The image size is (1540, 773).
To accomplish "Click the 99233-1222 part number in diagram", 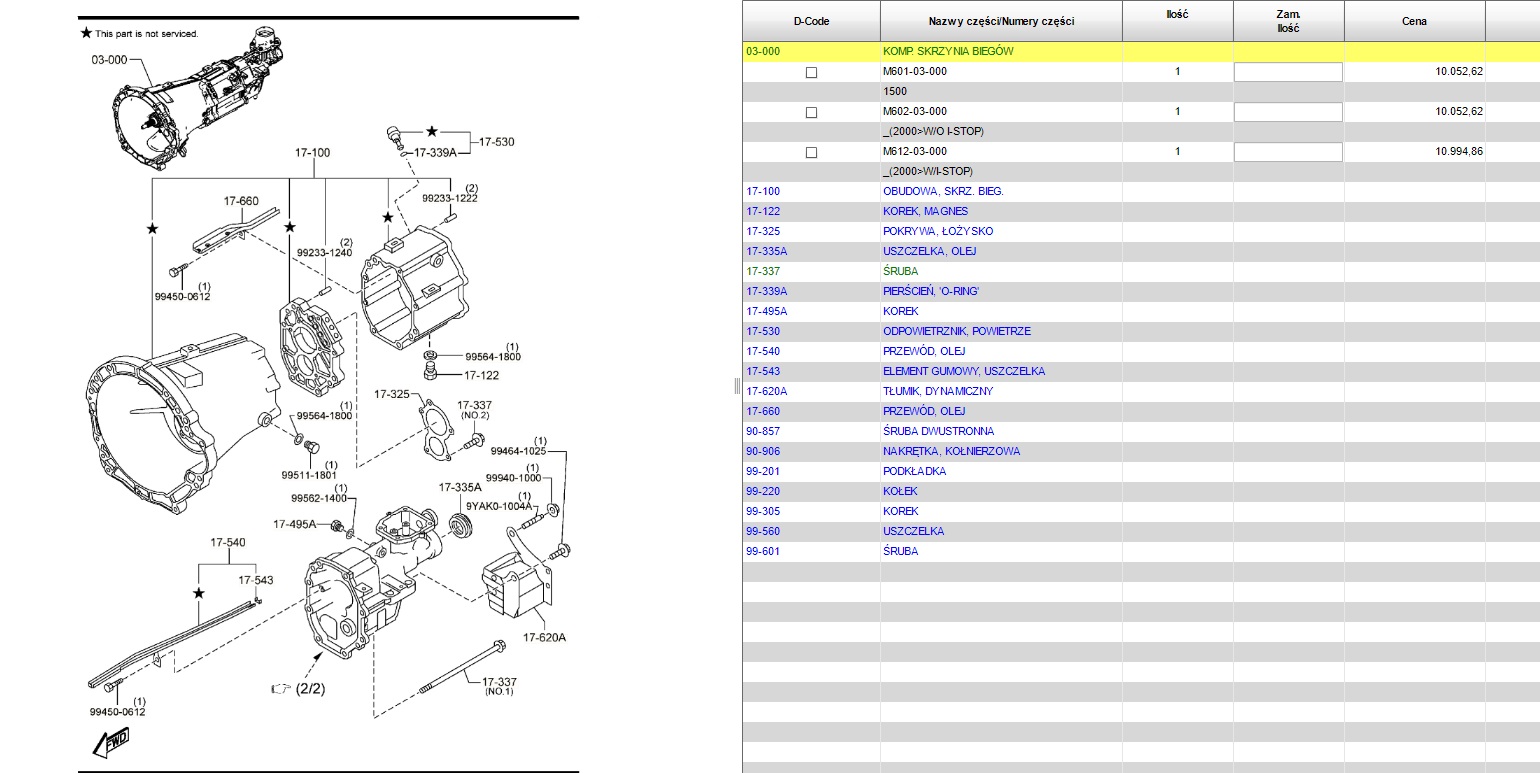I will (x=450, y=198).
